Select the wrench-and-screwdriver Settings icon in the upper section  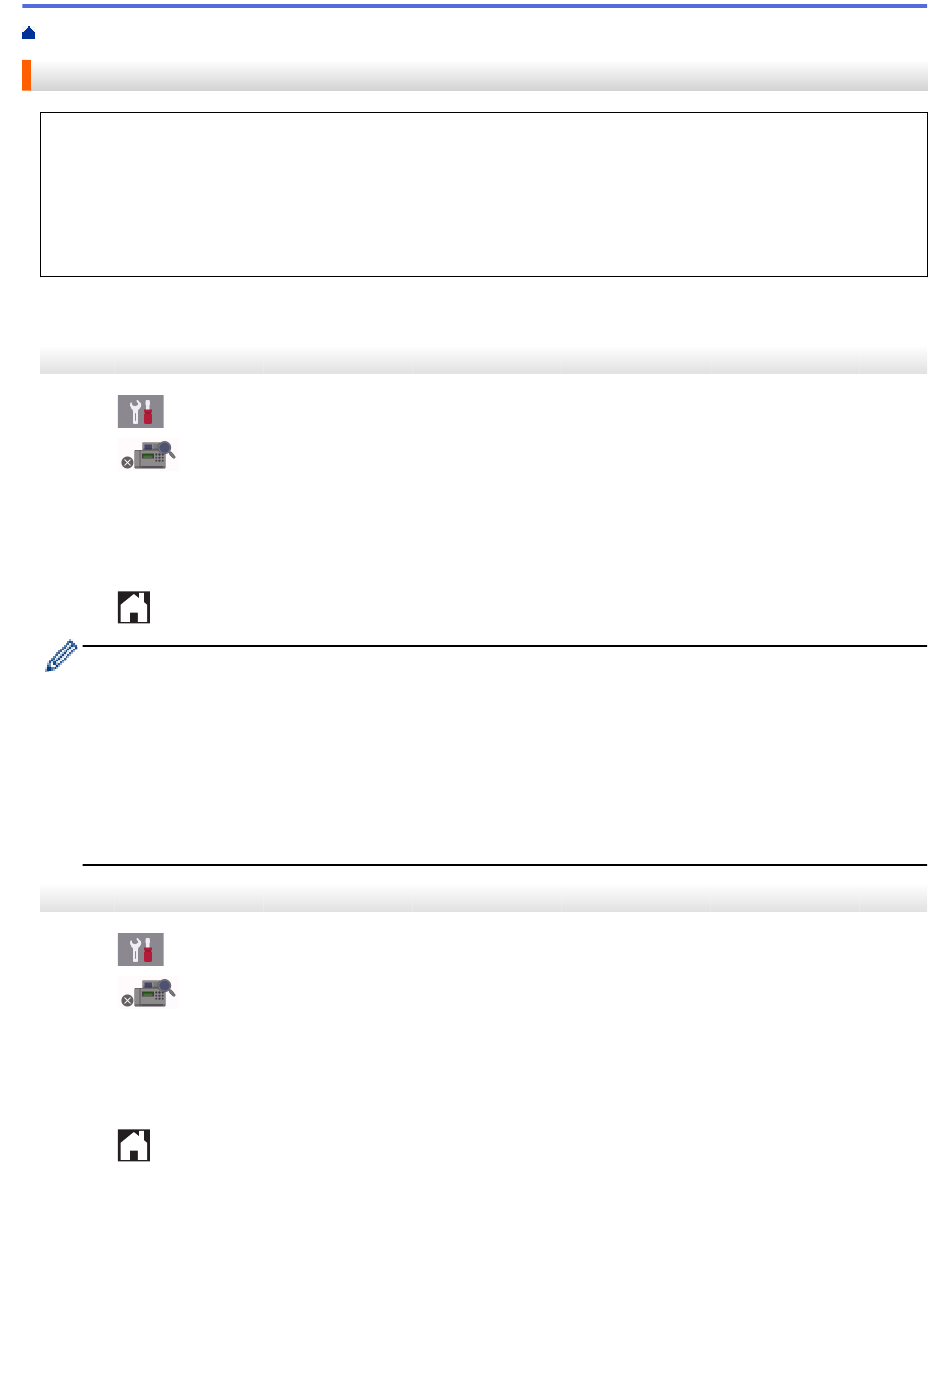pos(141,412)
